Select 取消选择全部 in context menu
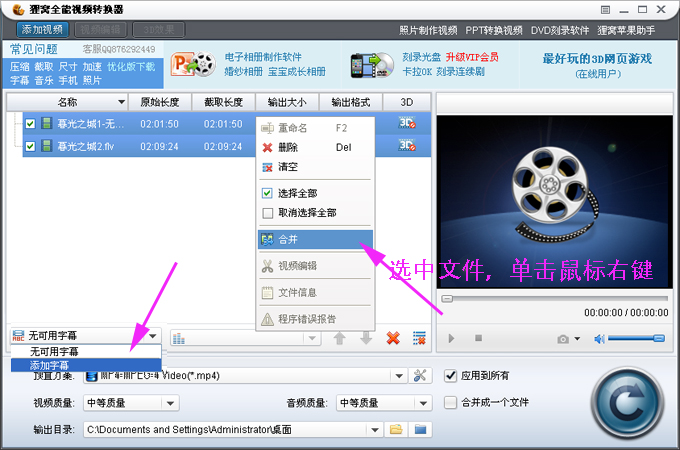 pos(315,213)
